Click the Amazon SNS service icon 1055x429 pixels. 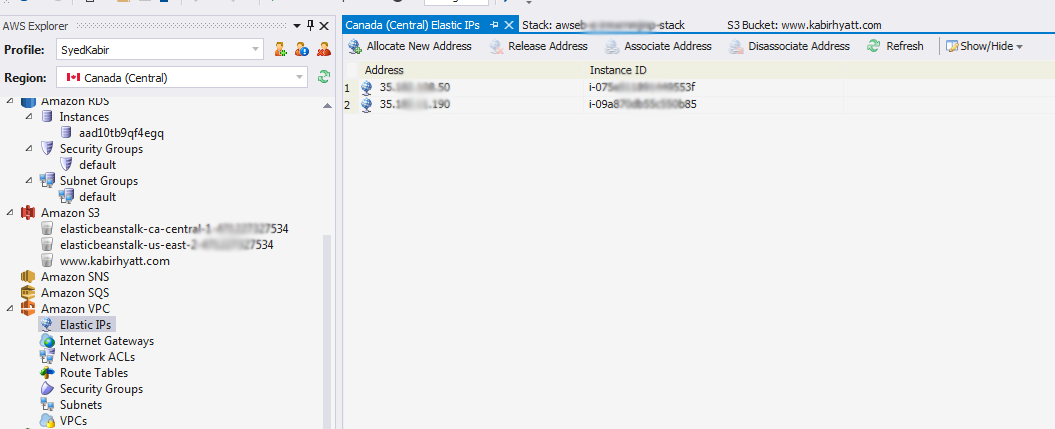[x=28, y=277]
